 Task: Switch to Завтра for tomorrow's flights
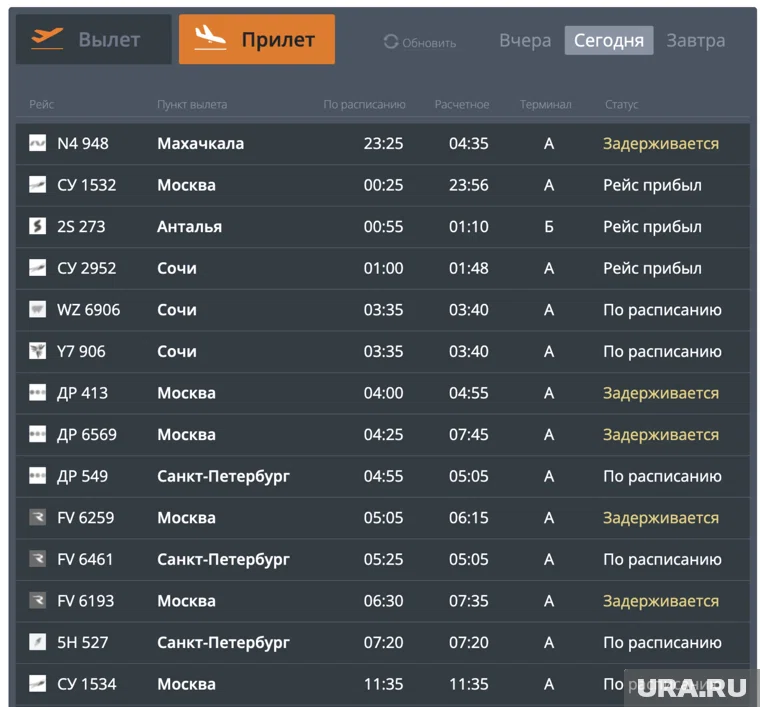click(696, 41)
